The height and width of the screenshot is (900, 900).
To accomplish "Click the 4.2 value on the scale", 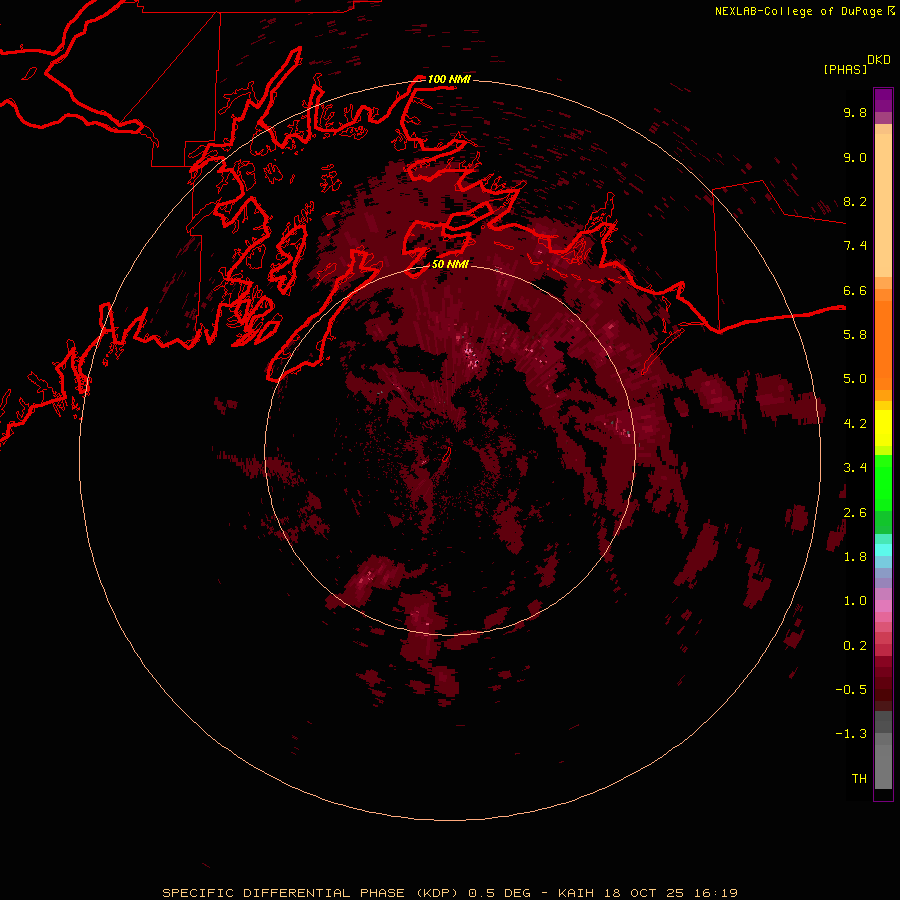I will 855,424.
